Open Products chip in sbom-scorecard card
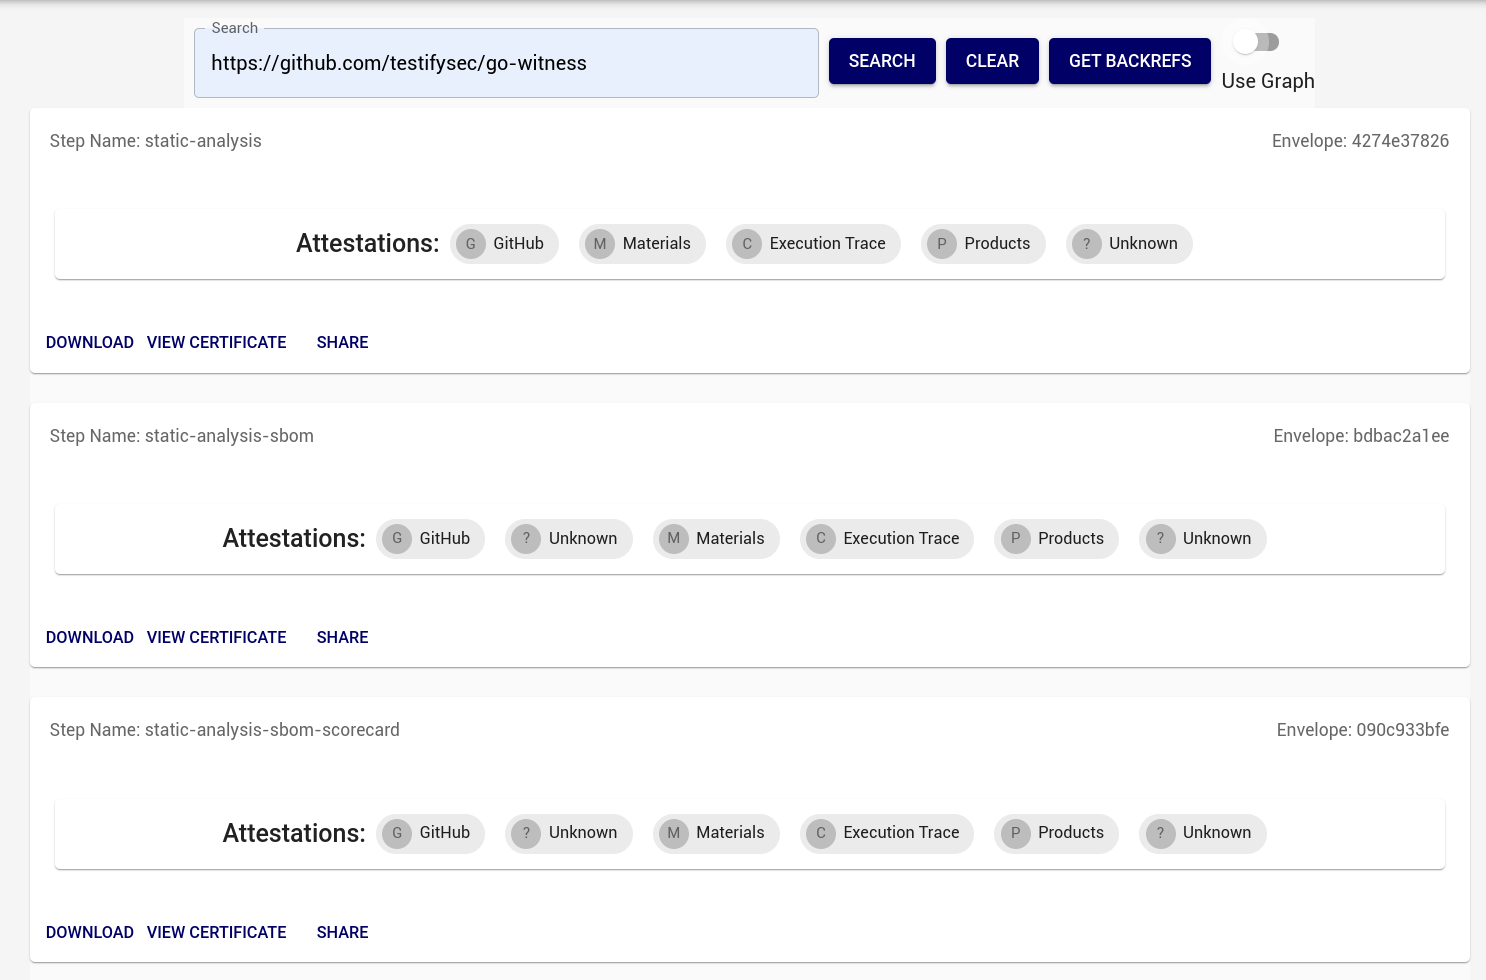Image resolution: width=1486 pixels, height=980 pixels. (1056, 833)
